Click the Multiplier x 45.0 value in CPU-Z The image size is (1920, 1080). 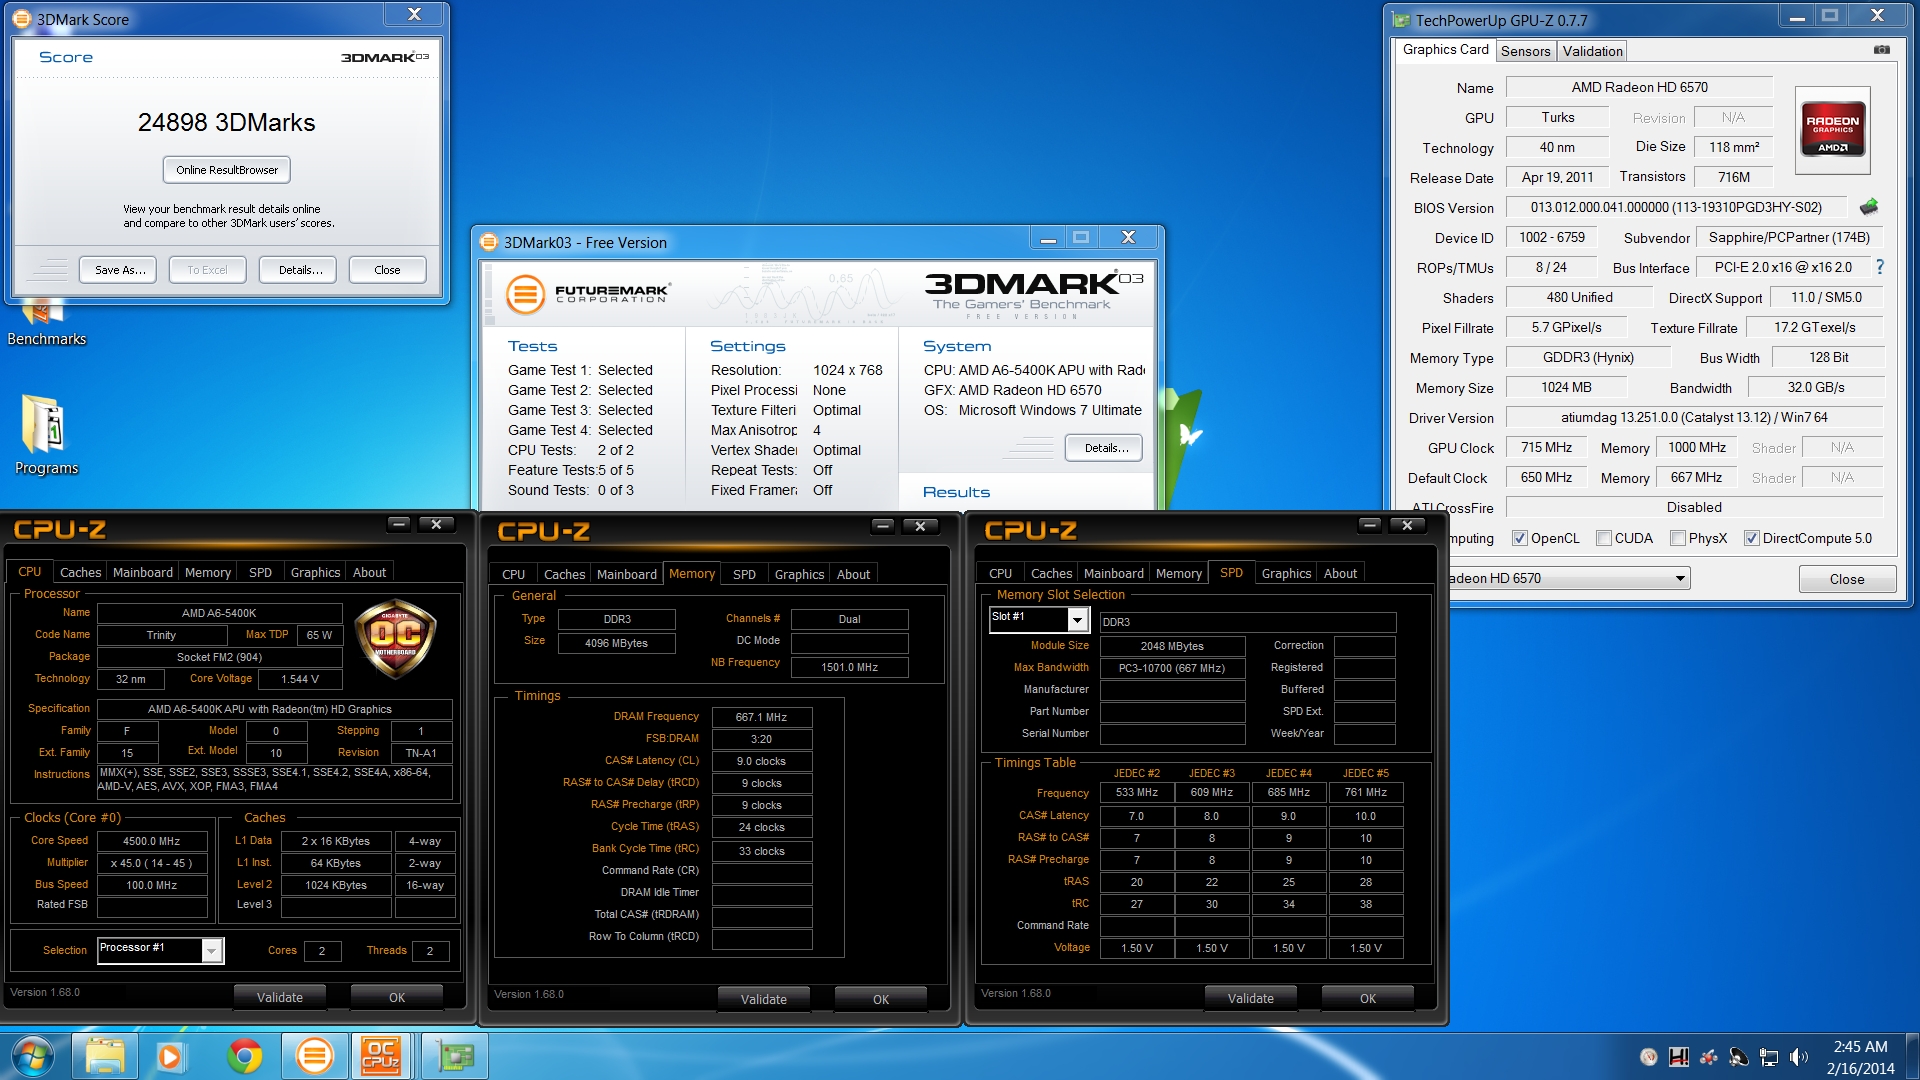click(152, 863)
